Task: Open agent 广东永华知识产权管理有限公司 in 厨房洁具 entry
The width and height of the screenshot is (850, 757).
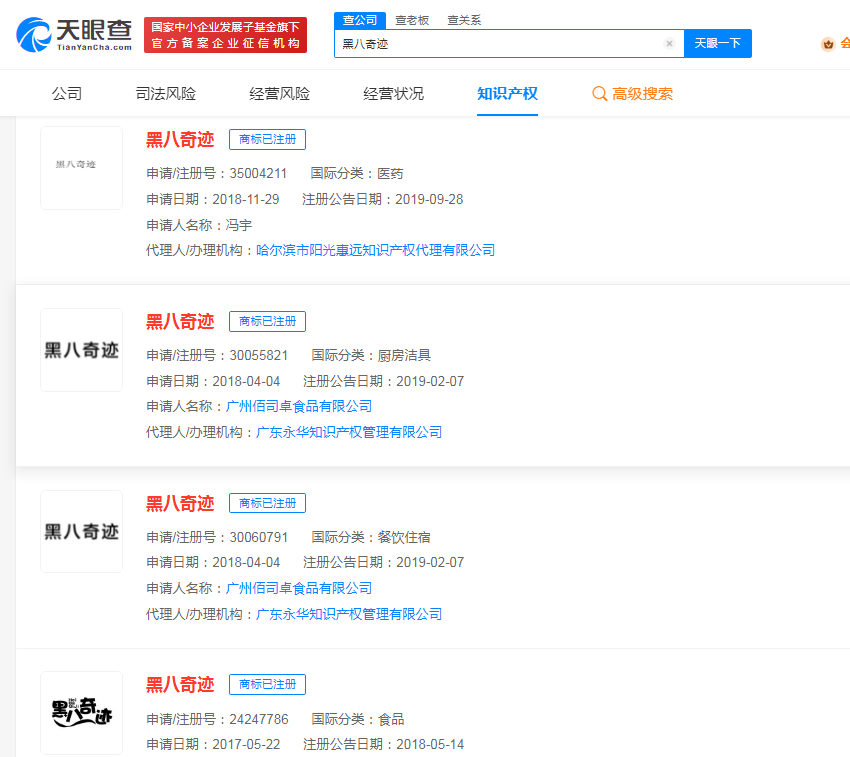Action: [x=349, y=432]
